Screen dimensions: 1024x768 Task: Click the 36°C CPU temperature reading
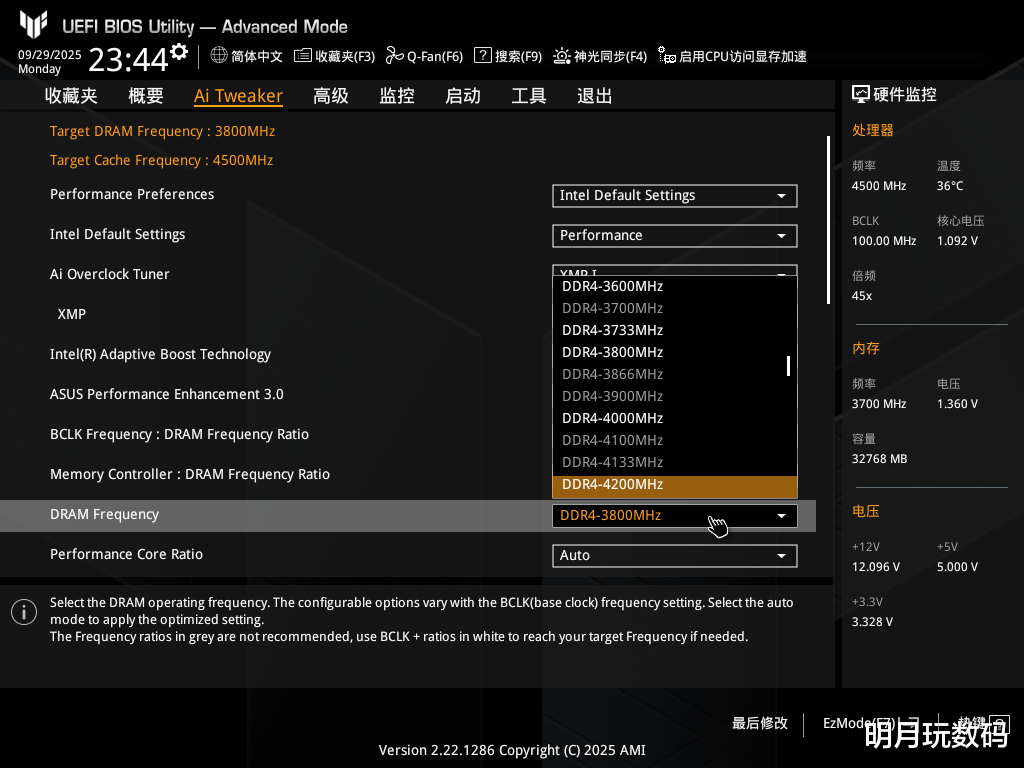(950, 186)
